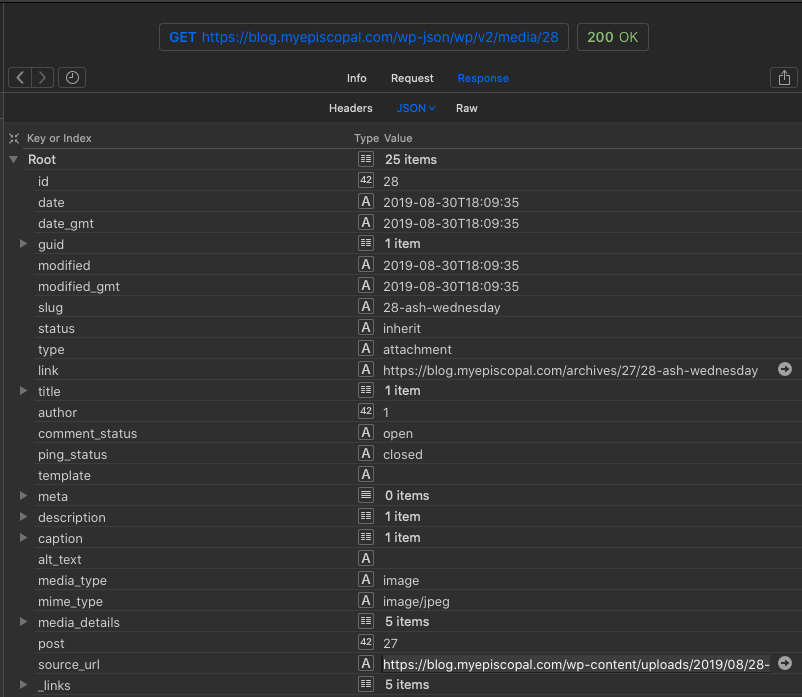
Task: Collapse the Root node
Action: tap(14, 160)
